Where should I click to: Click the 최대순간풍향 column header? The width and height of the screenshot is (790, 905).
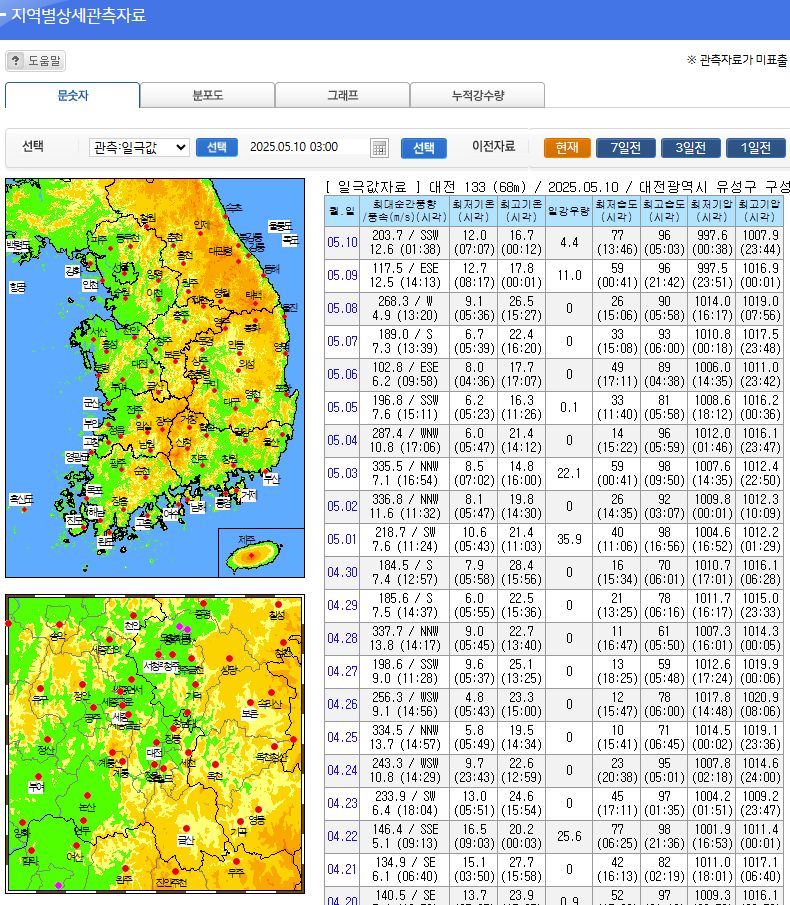(x=405, y=211)
